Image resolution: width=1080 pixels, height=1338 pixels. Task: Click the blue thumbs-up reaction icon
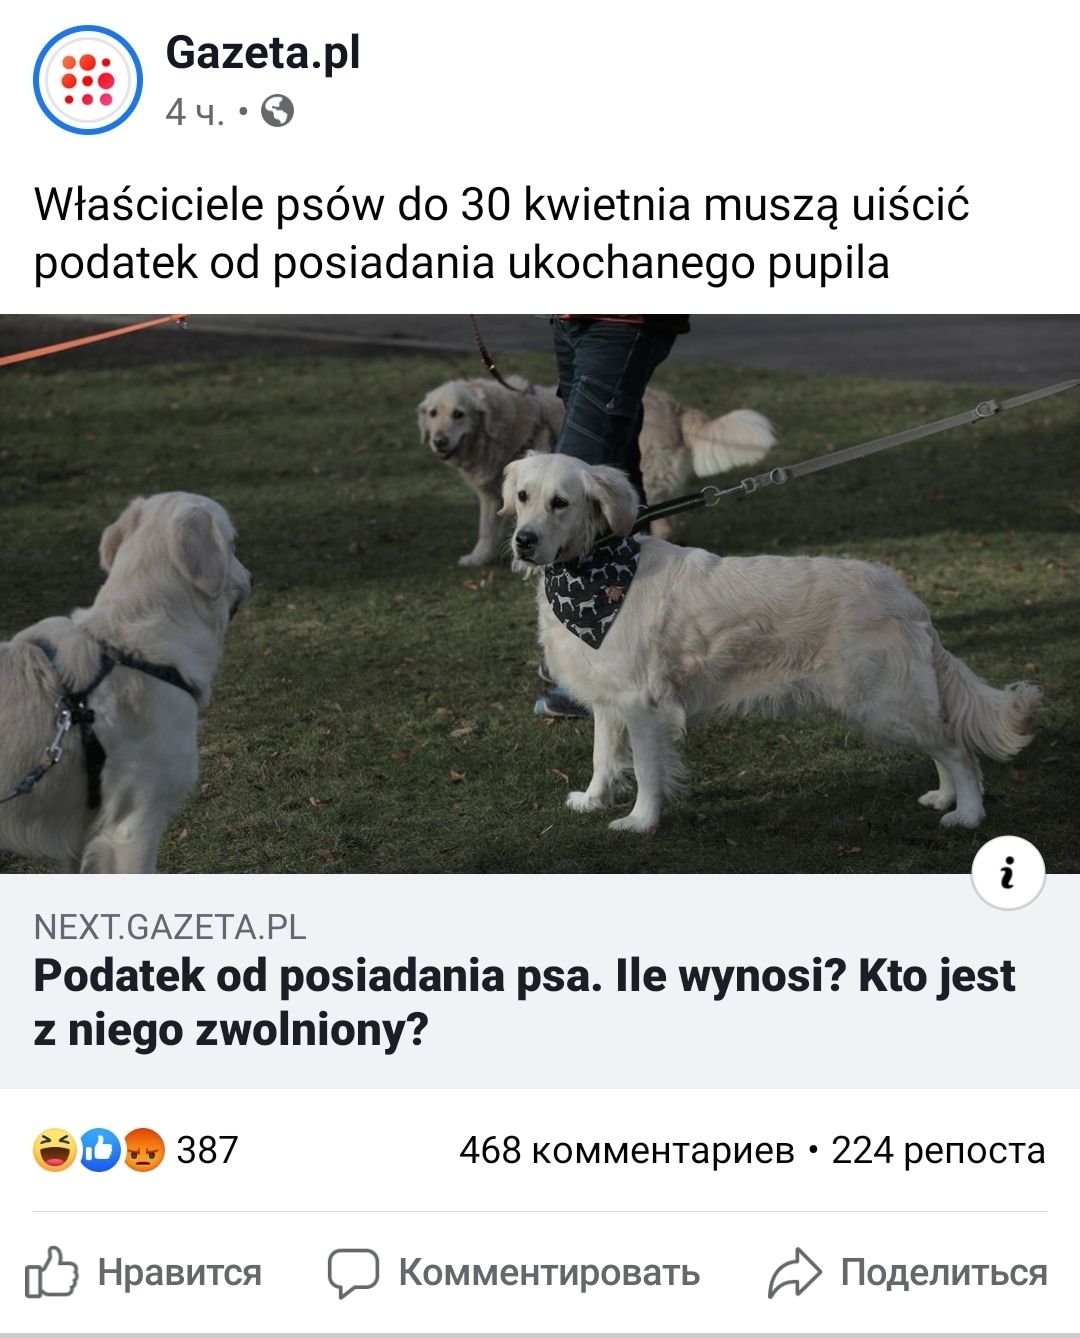(100, 1150)
